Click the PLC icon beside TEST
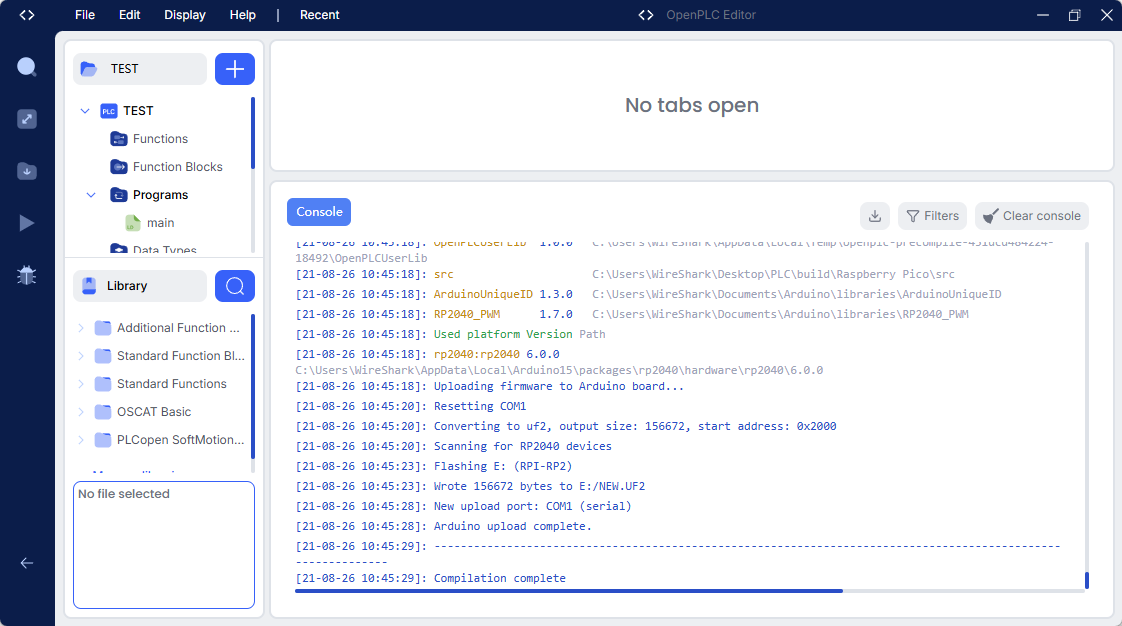 point(109,111)
